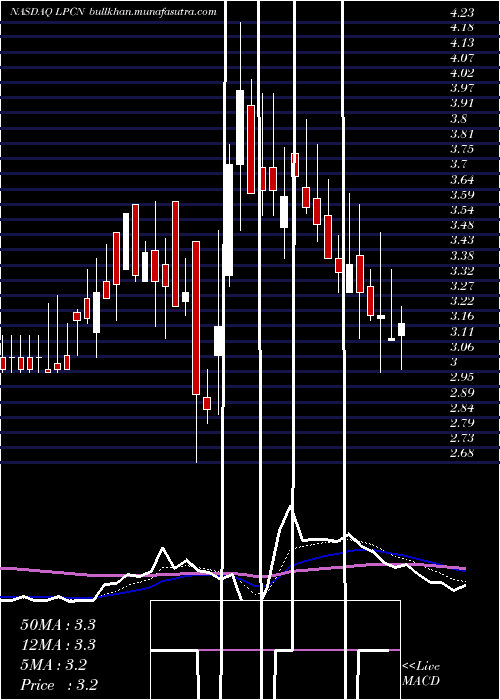Click the 2.95 price axis value
Image resolution: width=500 pixels, height=700 pixels.
click(462, 377)
